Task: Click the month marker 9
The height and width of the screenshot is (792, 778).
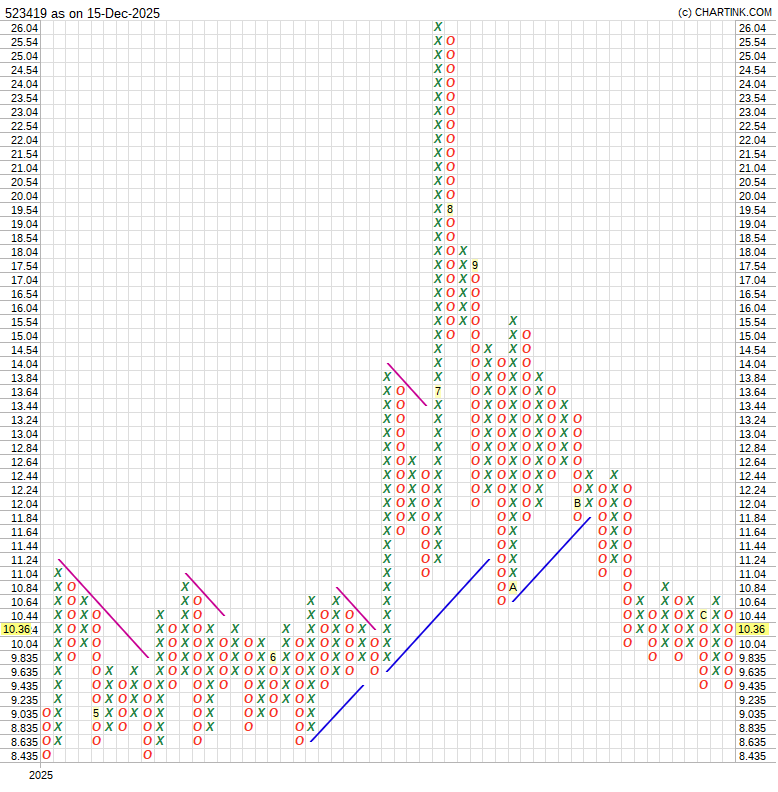Action: tap(475, 265)
